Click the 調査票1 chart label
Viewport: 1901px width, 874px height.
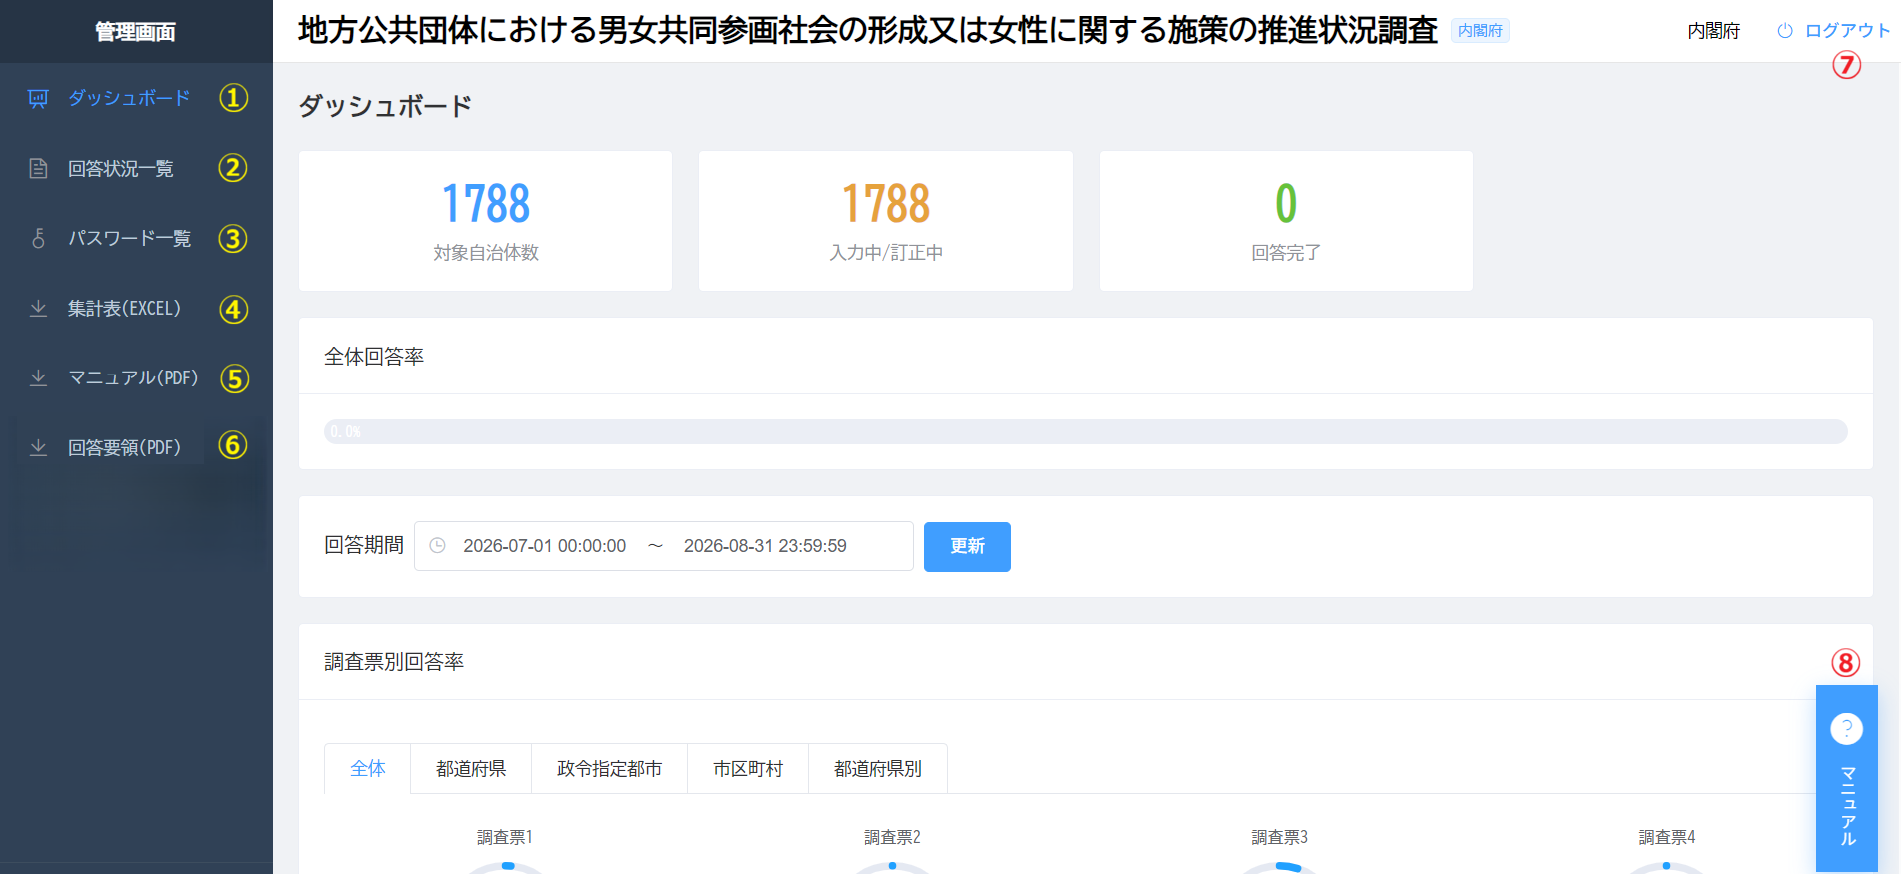pyautogui.click(x=505, y=837)
